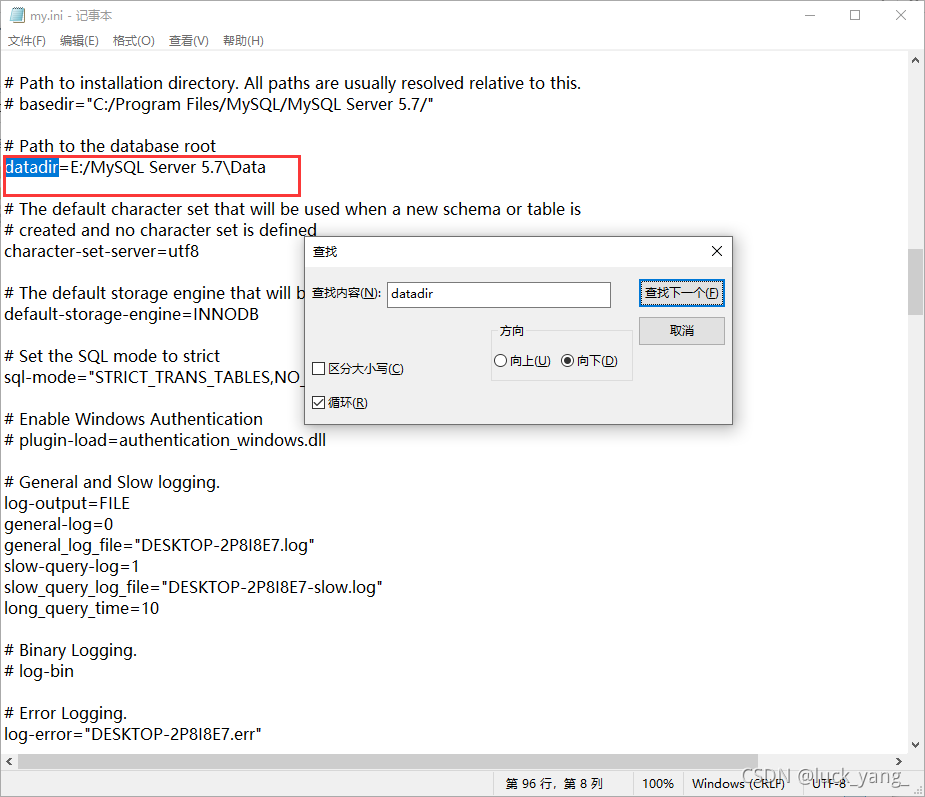Click the log-error DESKTOP-2P8I8E7.err line

[133, 734]
